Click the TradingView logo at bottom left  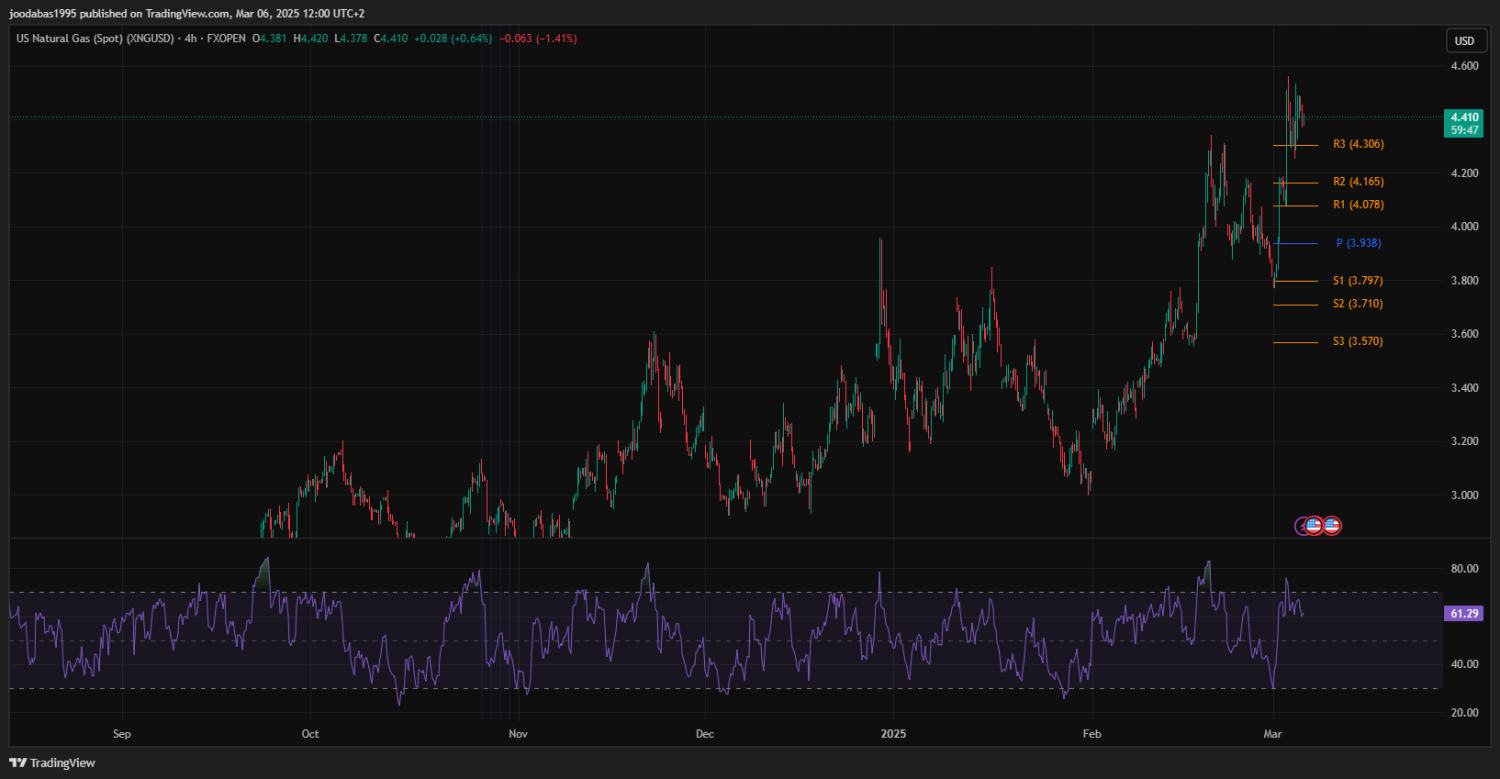coord(52,763)
